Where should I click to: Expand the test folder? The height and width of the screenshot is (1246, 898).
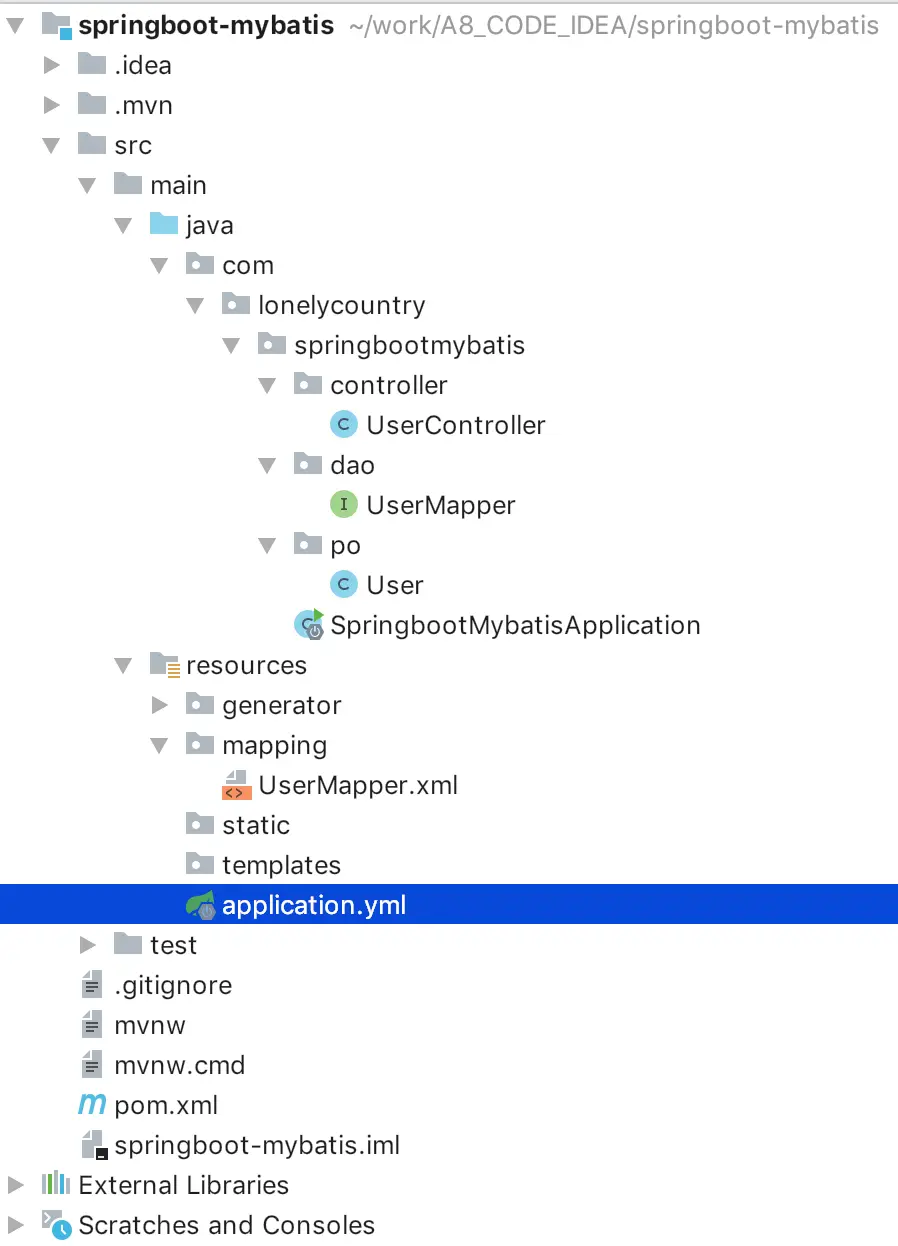(x=88, y=945)
